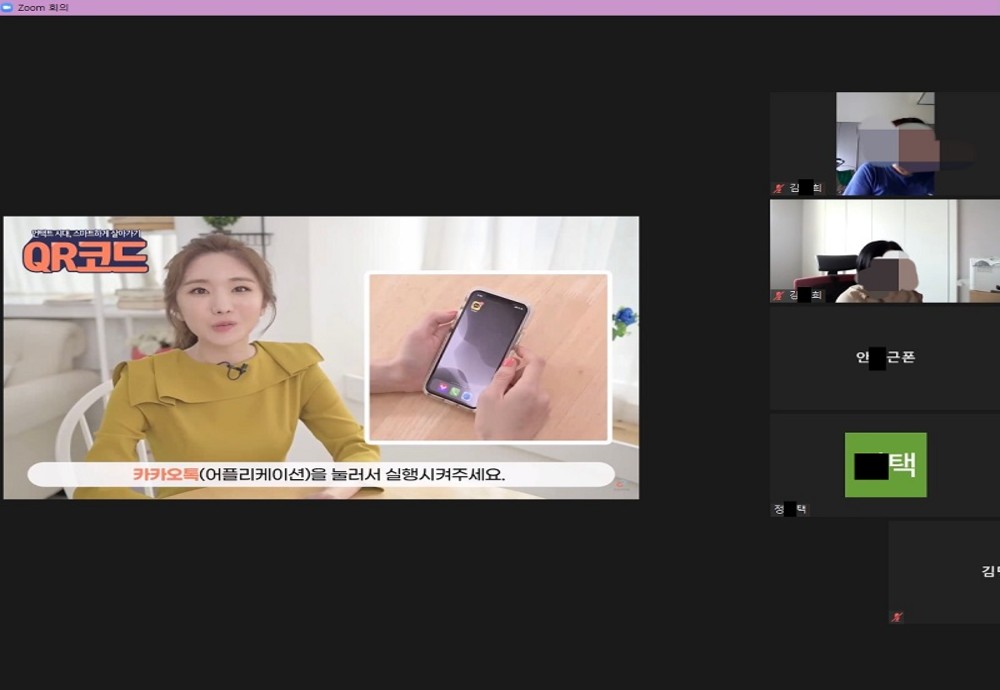This screenshot has width=1000, height=690.
Task: Click the orange QR코드 logo in shared video
Action: [x=85, y=257]
